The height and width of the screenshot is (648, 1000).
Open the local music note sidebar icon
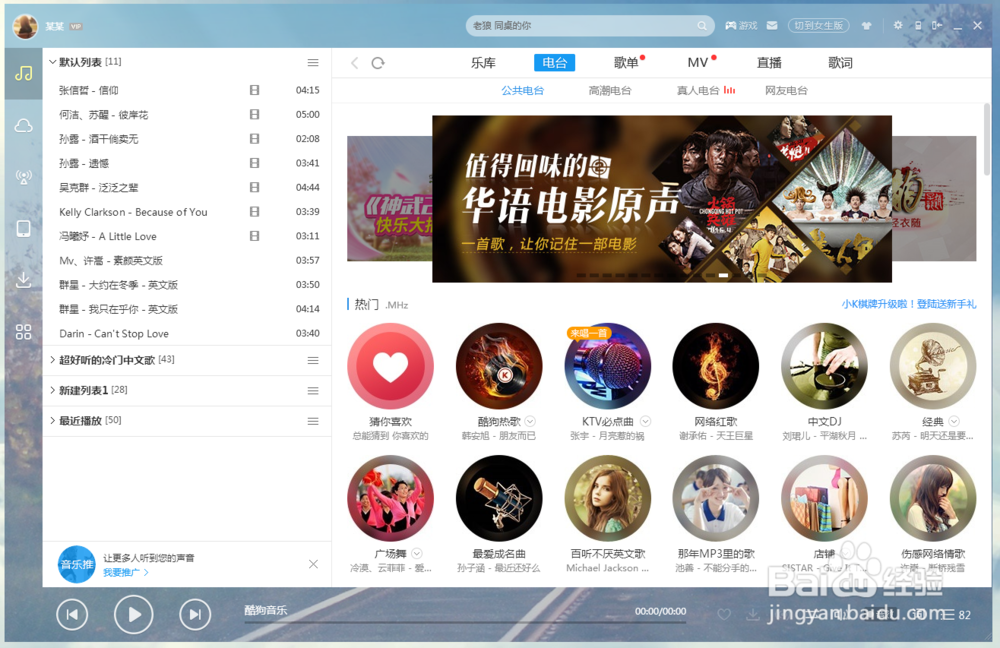click(x=24, y=73)
